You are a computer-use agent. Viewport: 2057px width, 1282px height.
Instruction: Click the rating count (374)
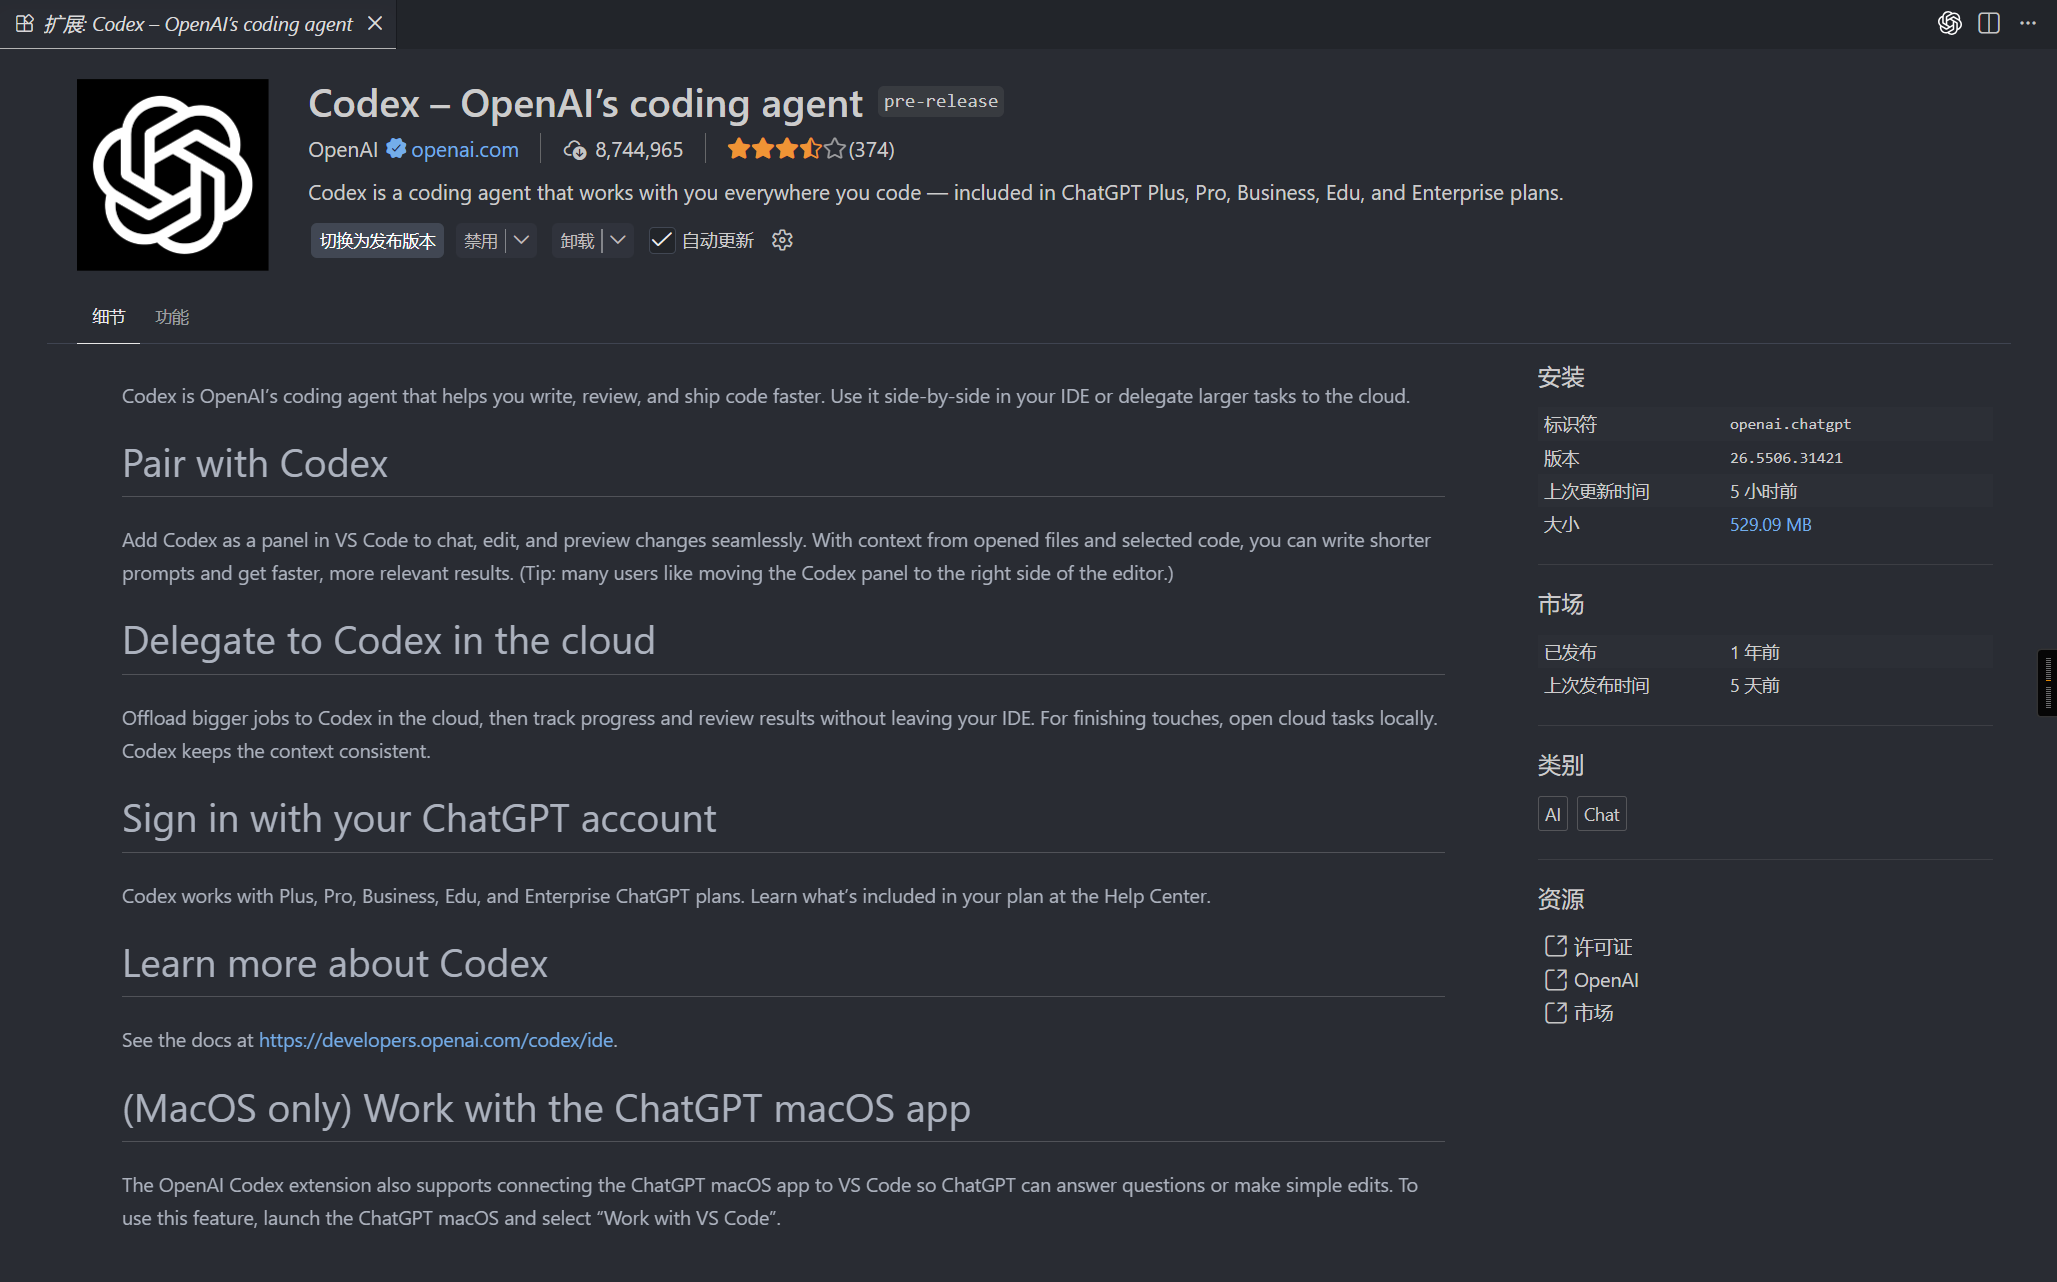pos(871,150)
